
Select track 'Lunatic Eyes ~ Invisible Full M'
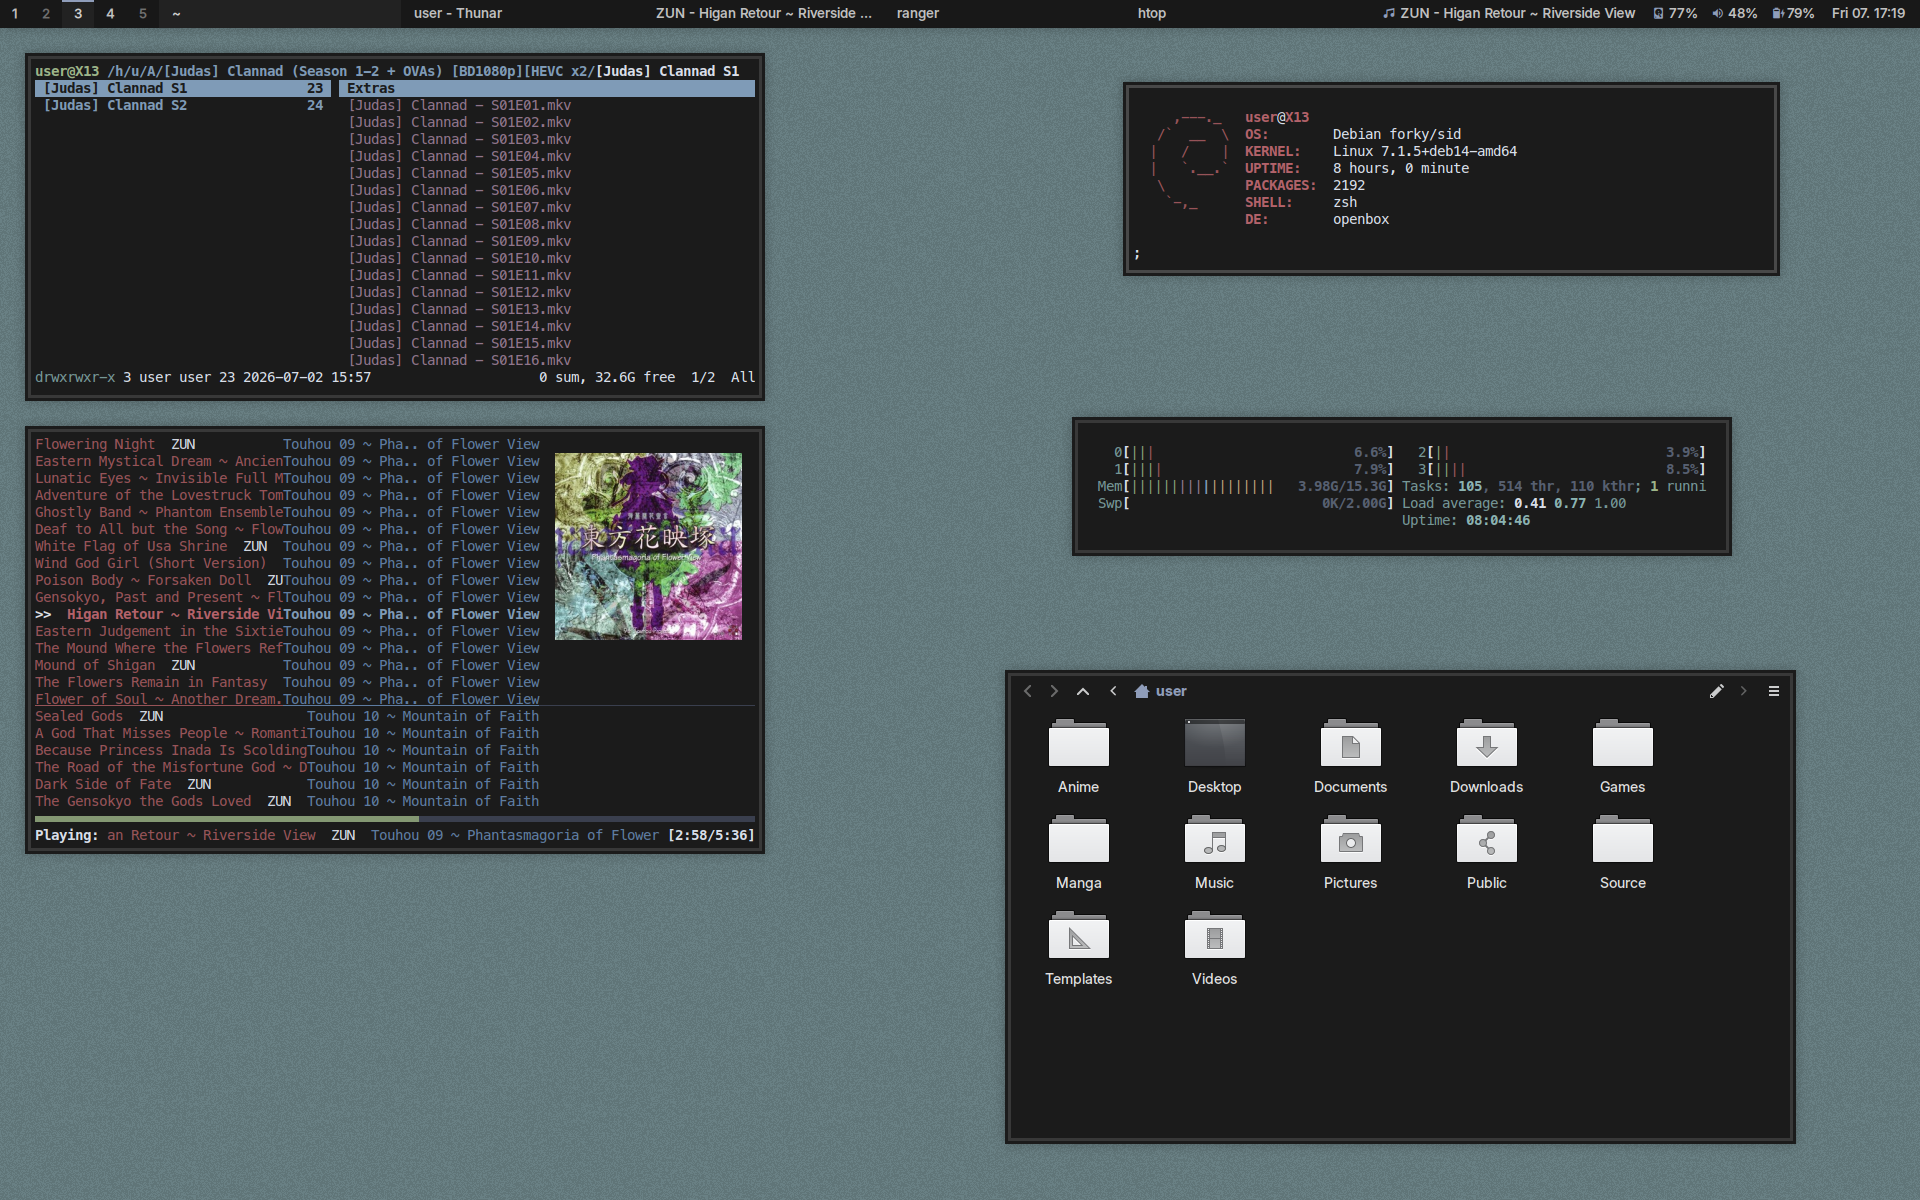(x=287, y=478)
